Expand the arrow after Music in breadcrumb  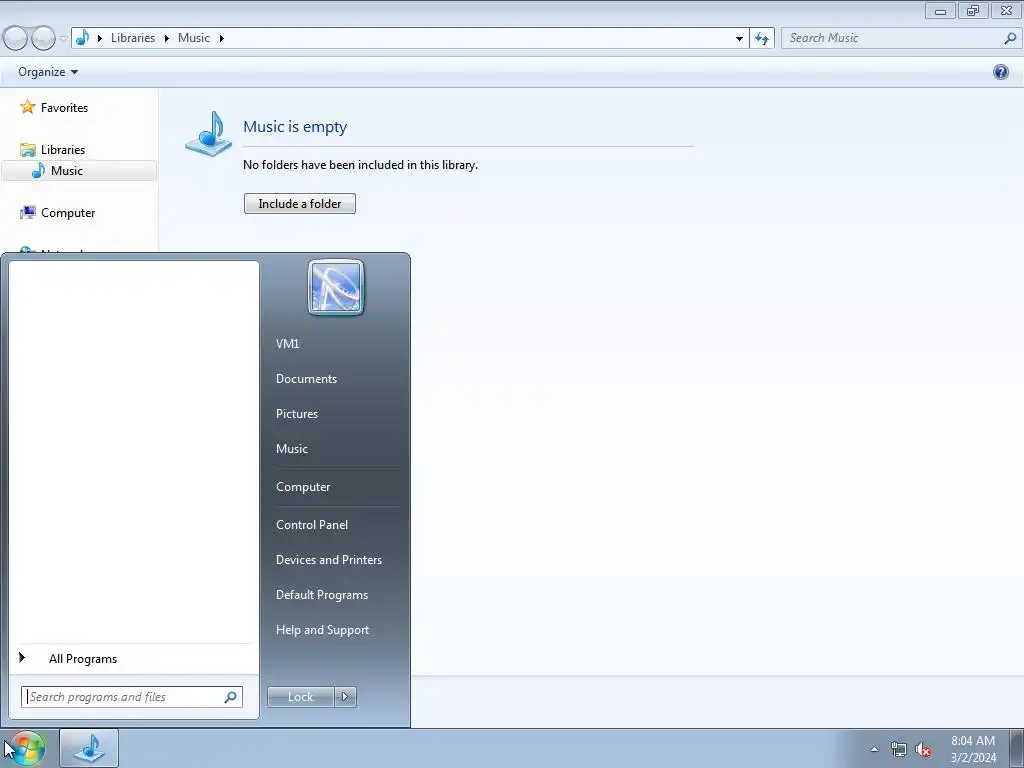click(221, 38)
